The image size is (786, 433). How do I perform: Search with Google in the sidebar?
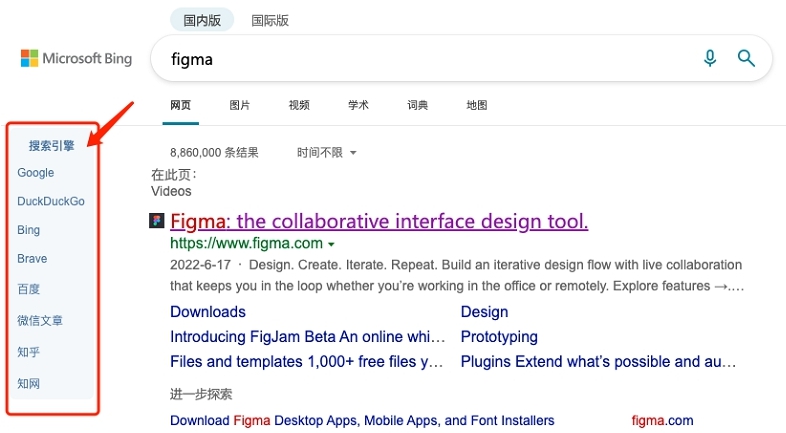click(x=36, y=173)
